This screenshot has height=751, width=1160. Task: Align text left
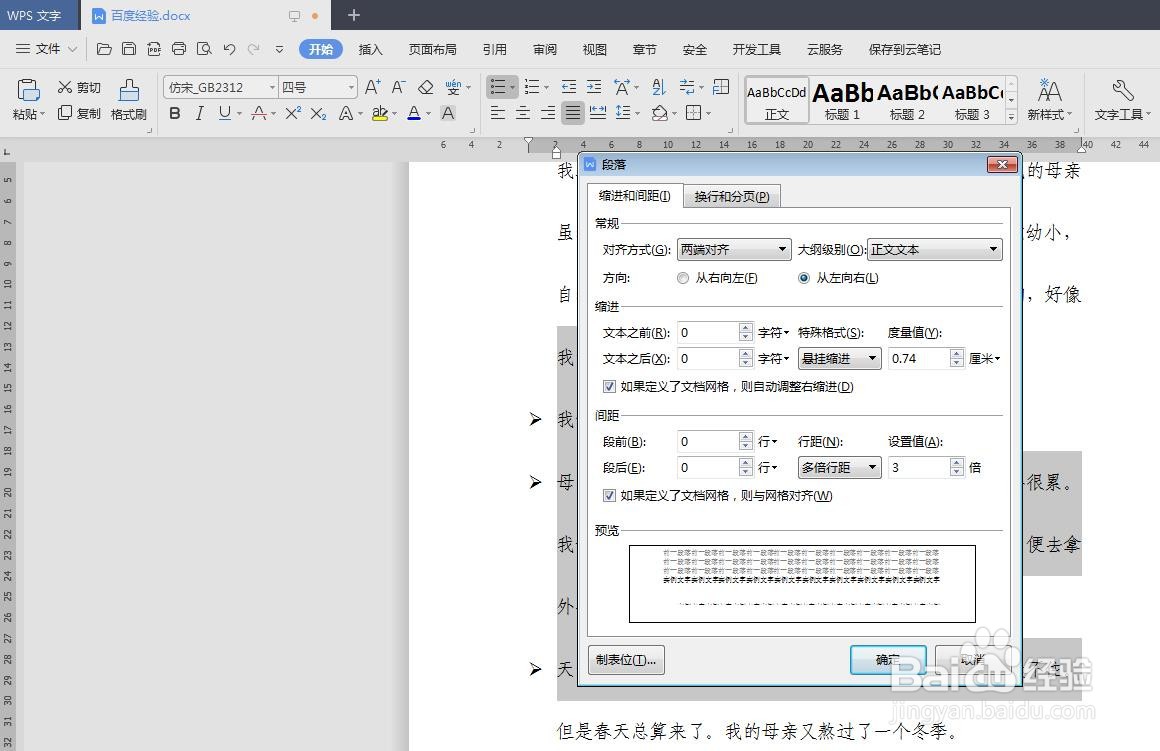(498, 113)
